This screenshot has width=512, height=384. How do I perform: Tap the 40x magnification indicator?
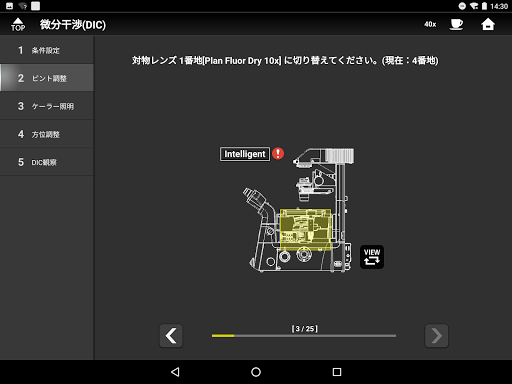[430, 24]
